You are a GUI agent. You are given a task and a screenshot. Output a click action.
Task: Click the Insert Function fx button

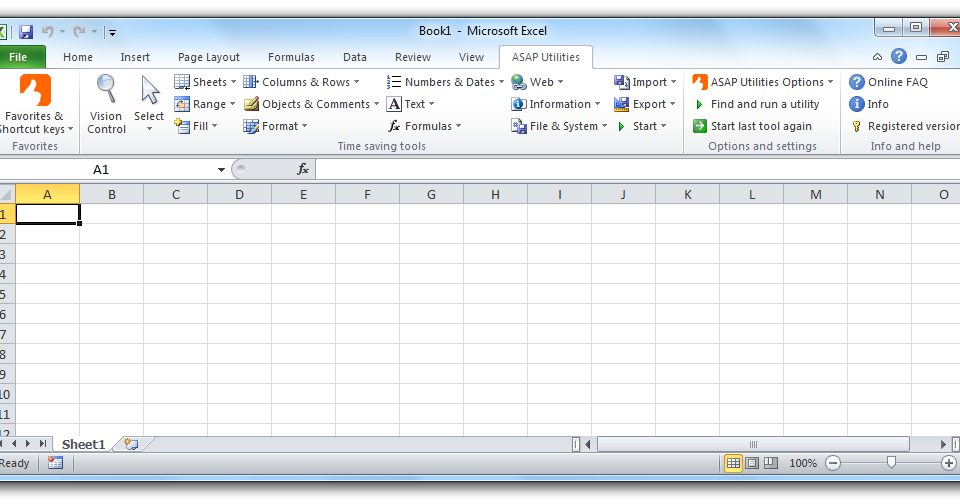[303, 169]
